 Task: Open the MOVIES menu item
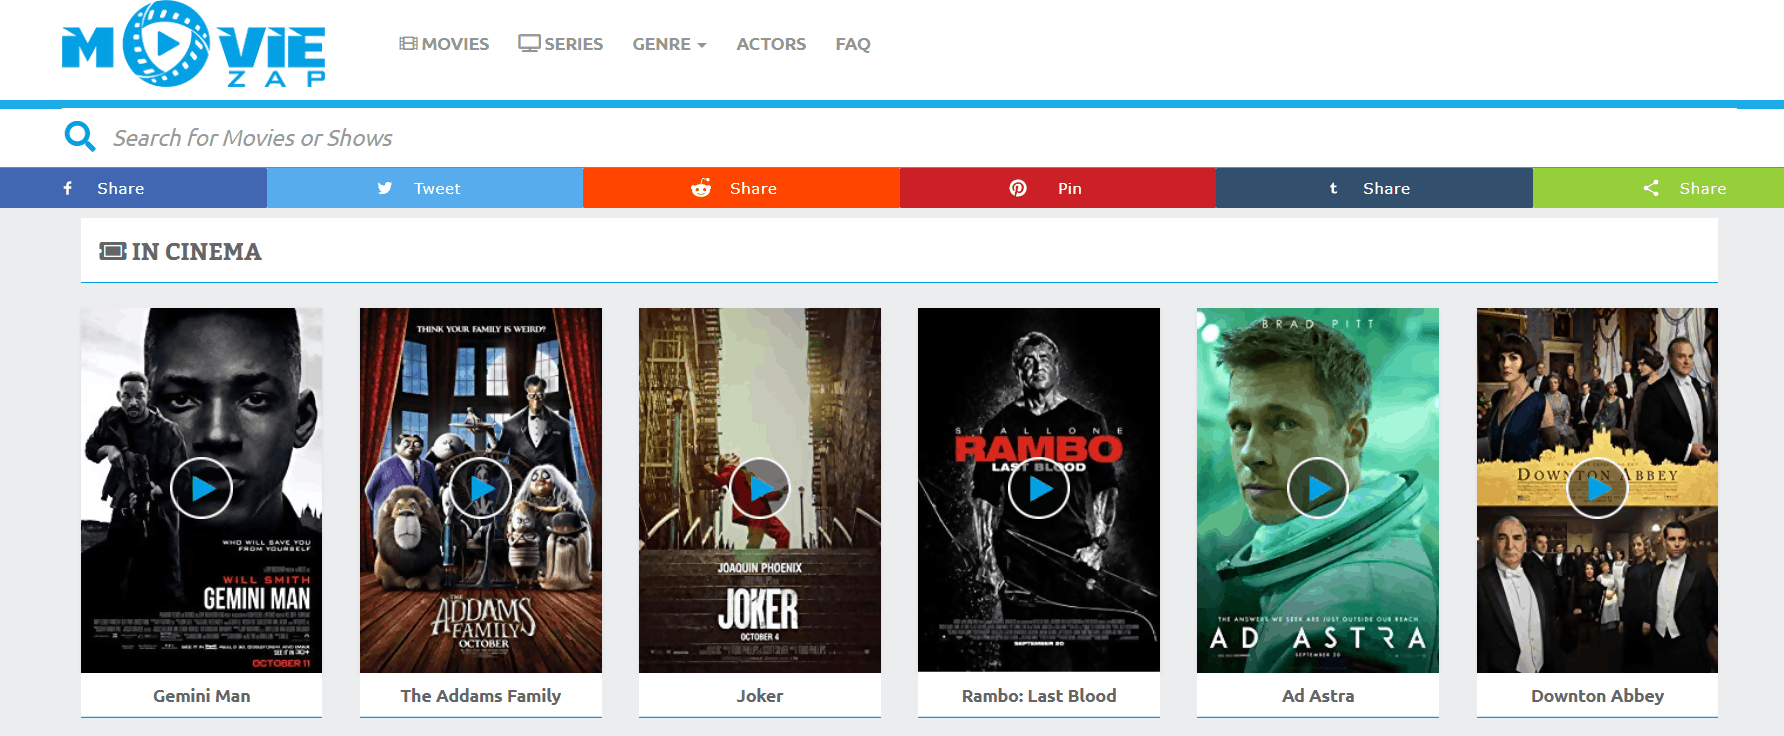[x=444, y=44]
